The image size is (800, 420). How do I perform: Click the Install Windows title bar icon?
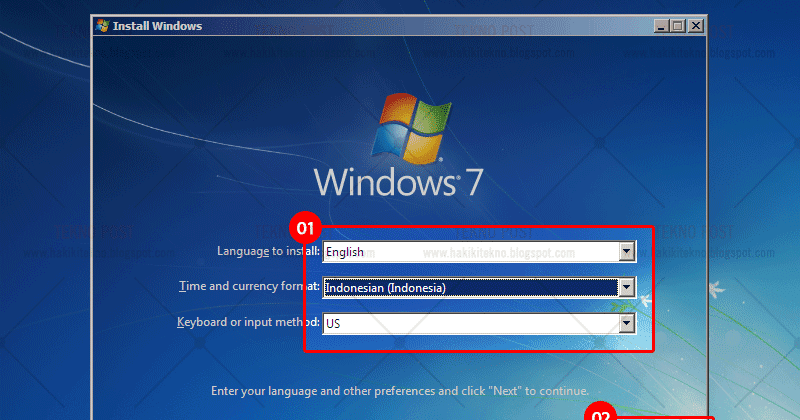(103, 26)
